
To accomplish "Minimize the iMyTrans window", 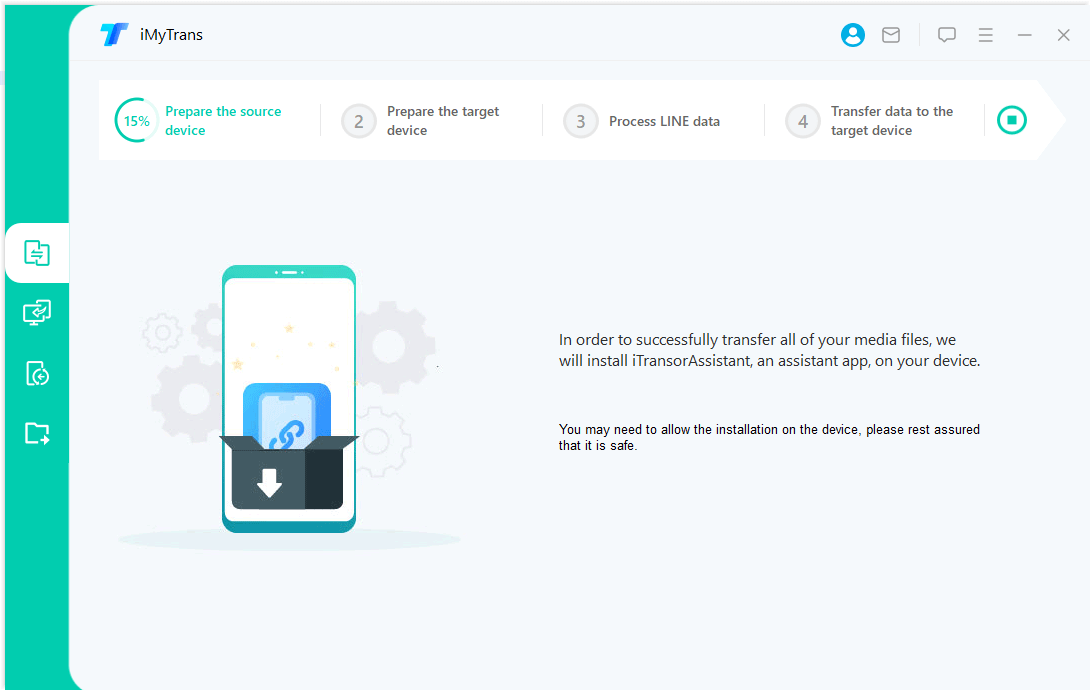I will [x=1024, y=35].
